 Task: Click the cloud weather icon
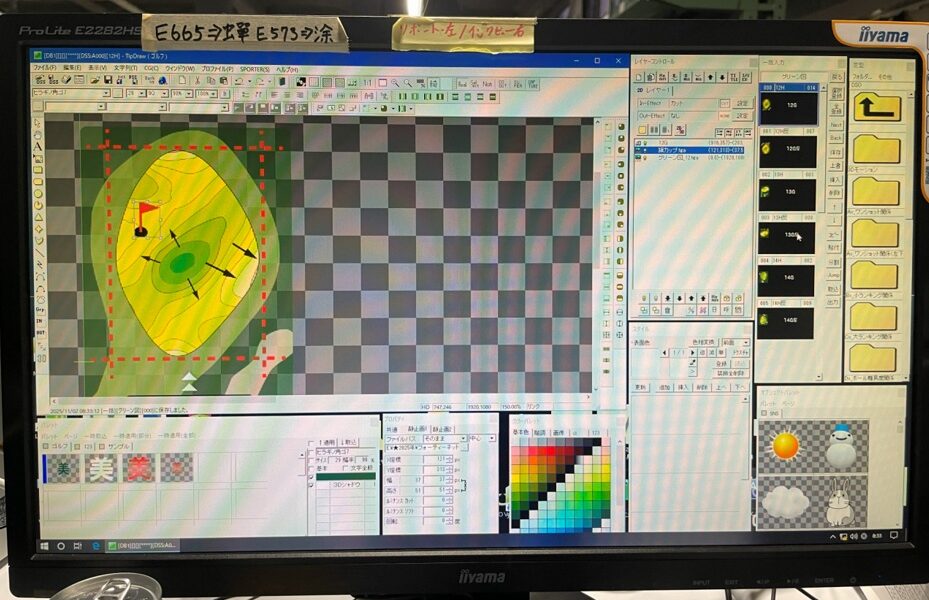786,502
